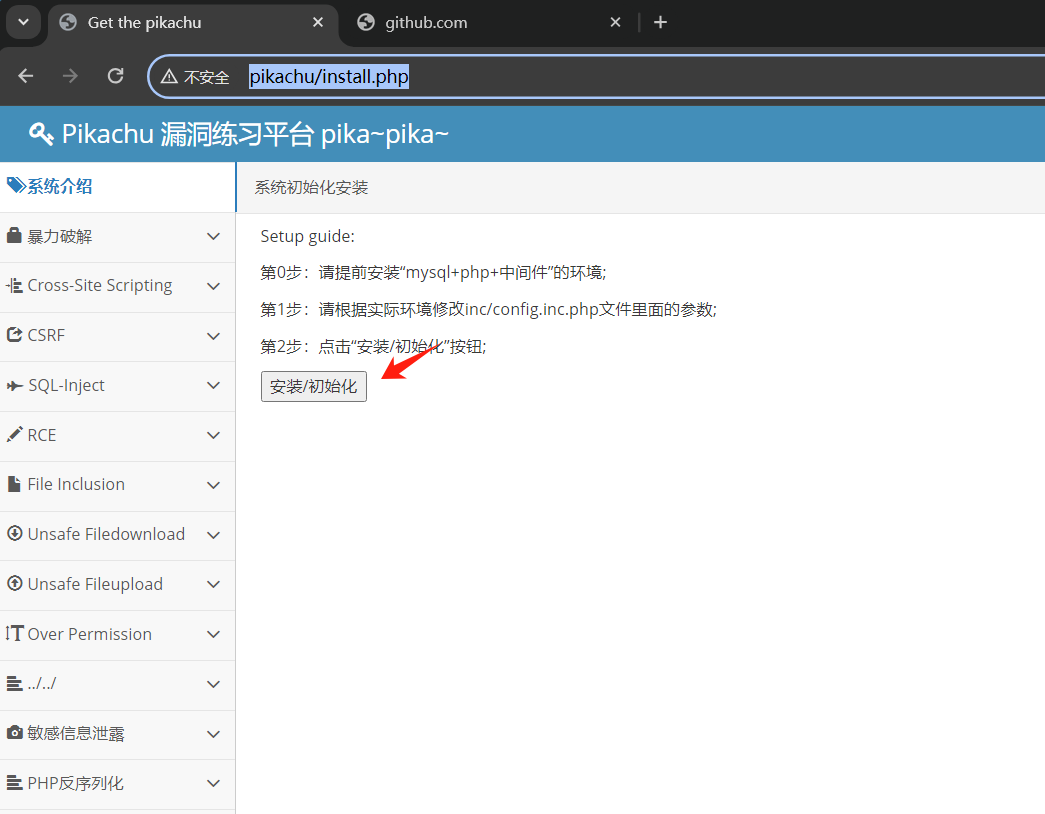The width and height of the screenshot is (1045, 814).
Task: Click the 系统初始化安装 breadcrumb heading
Action: [x=311, y=188]
